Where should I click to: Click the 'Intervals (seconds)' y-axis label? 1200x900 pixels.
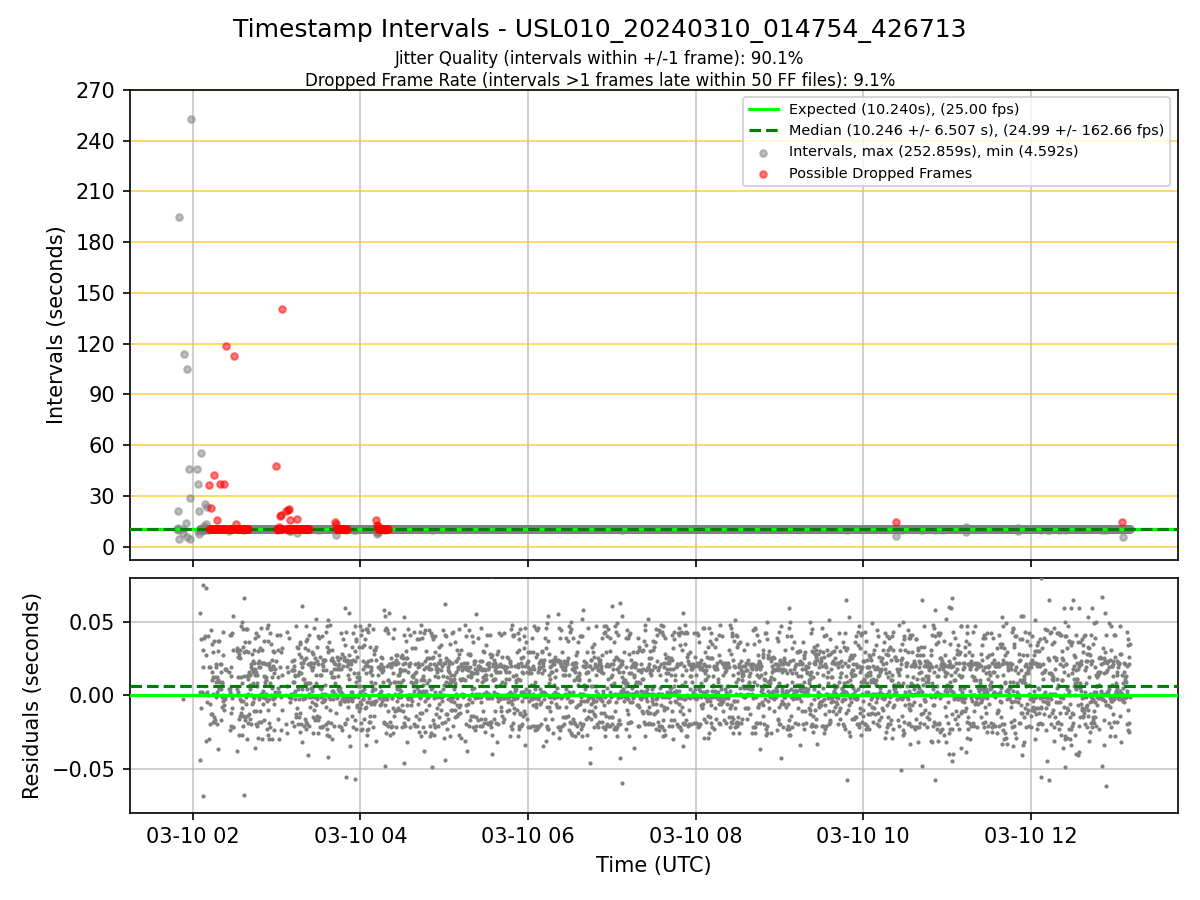(56, 325)
